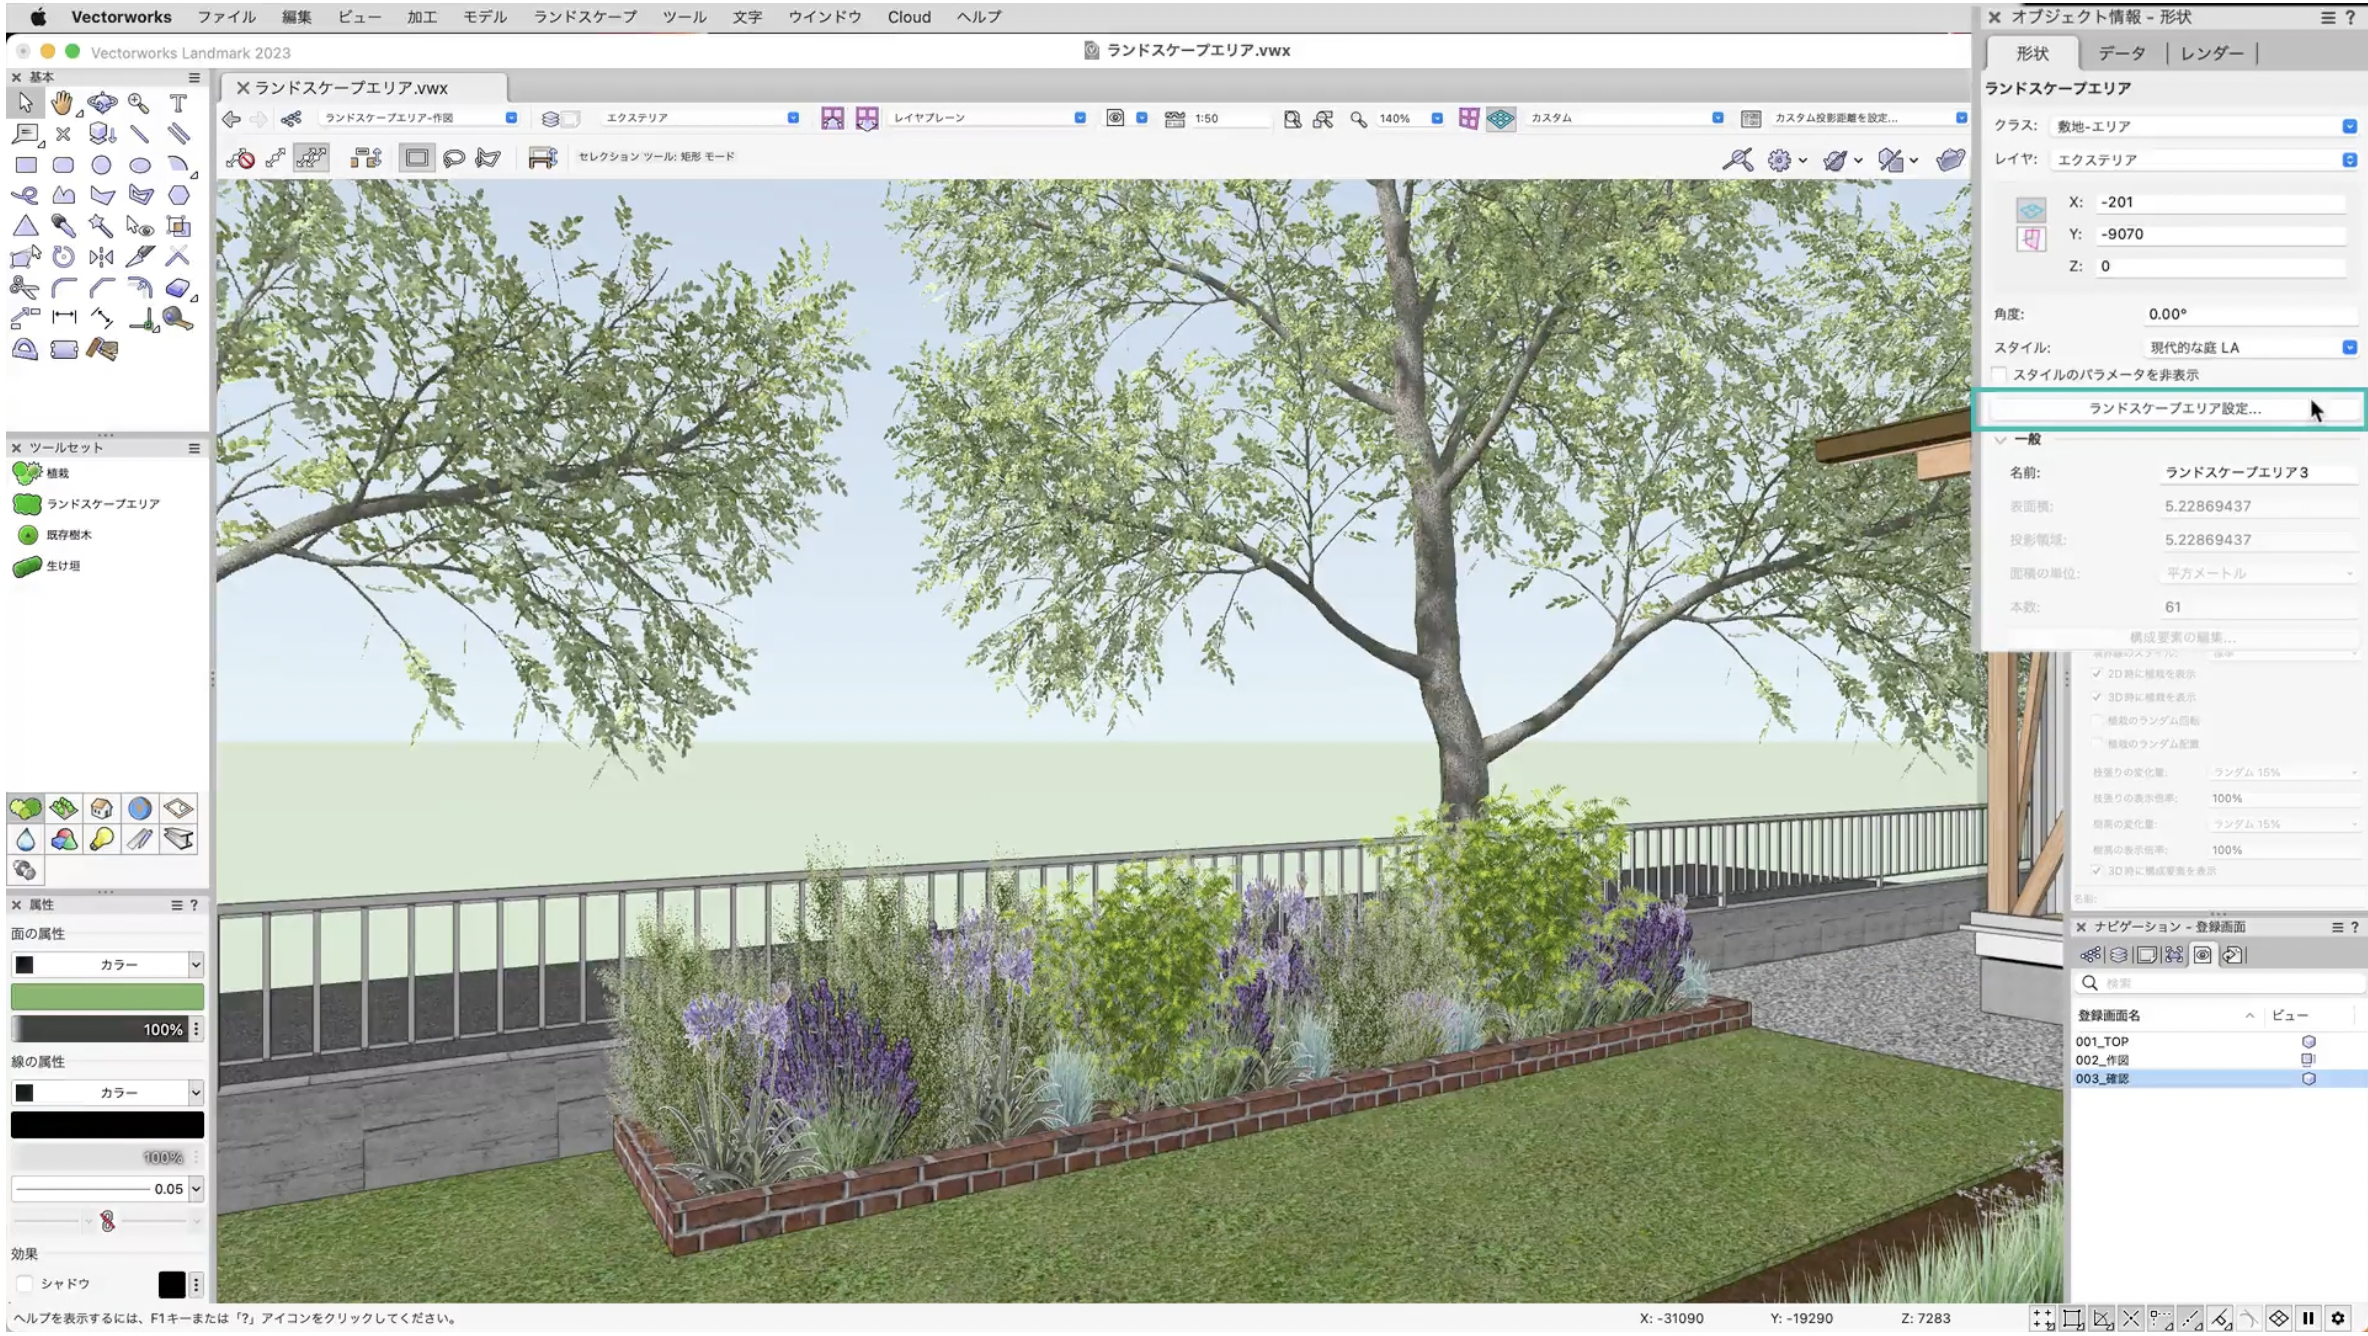Open the モデル menu

485,17
